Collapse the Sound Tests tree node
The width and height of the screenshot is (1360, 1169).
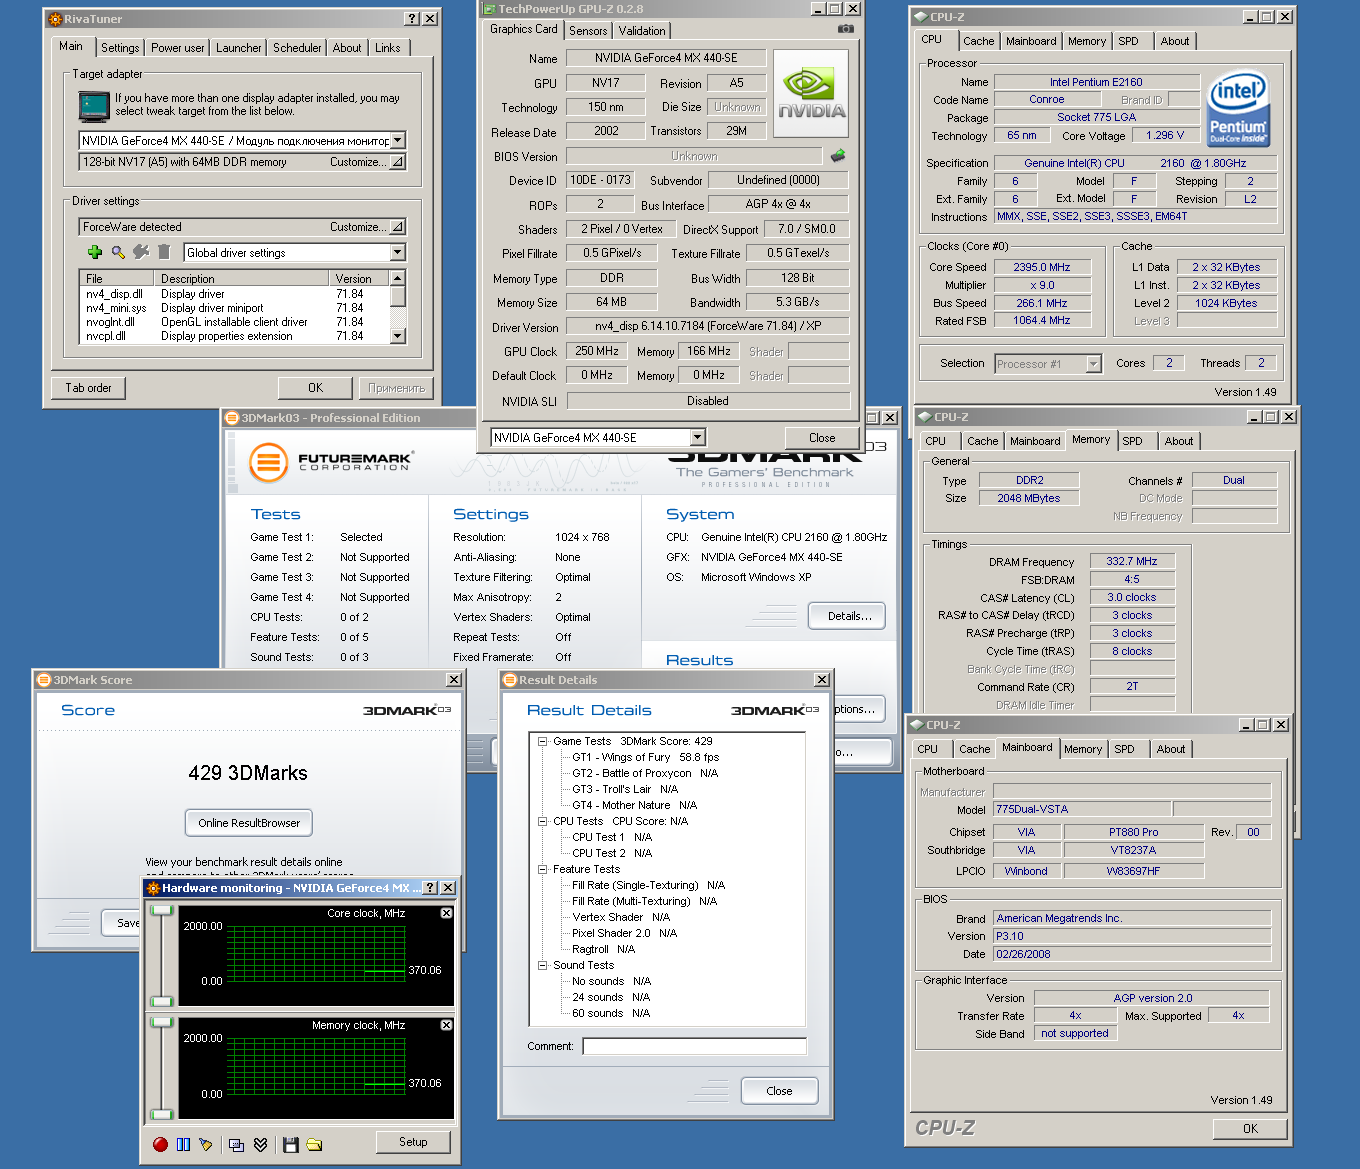[x=543, y=965]
